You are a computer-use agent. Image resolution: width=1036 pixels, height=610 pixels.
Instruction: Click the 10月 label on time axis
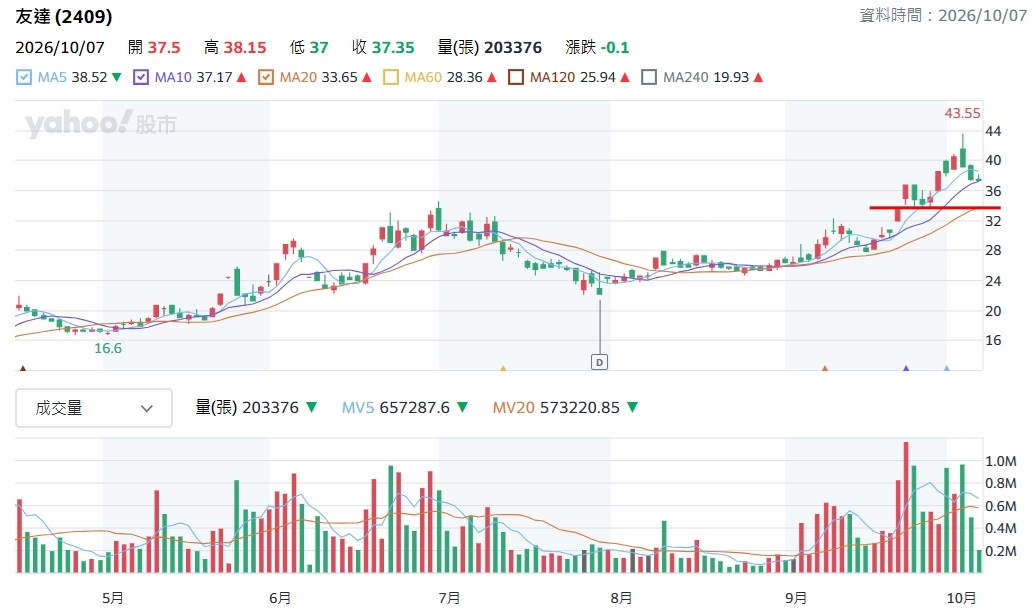pos(961,598)
